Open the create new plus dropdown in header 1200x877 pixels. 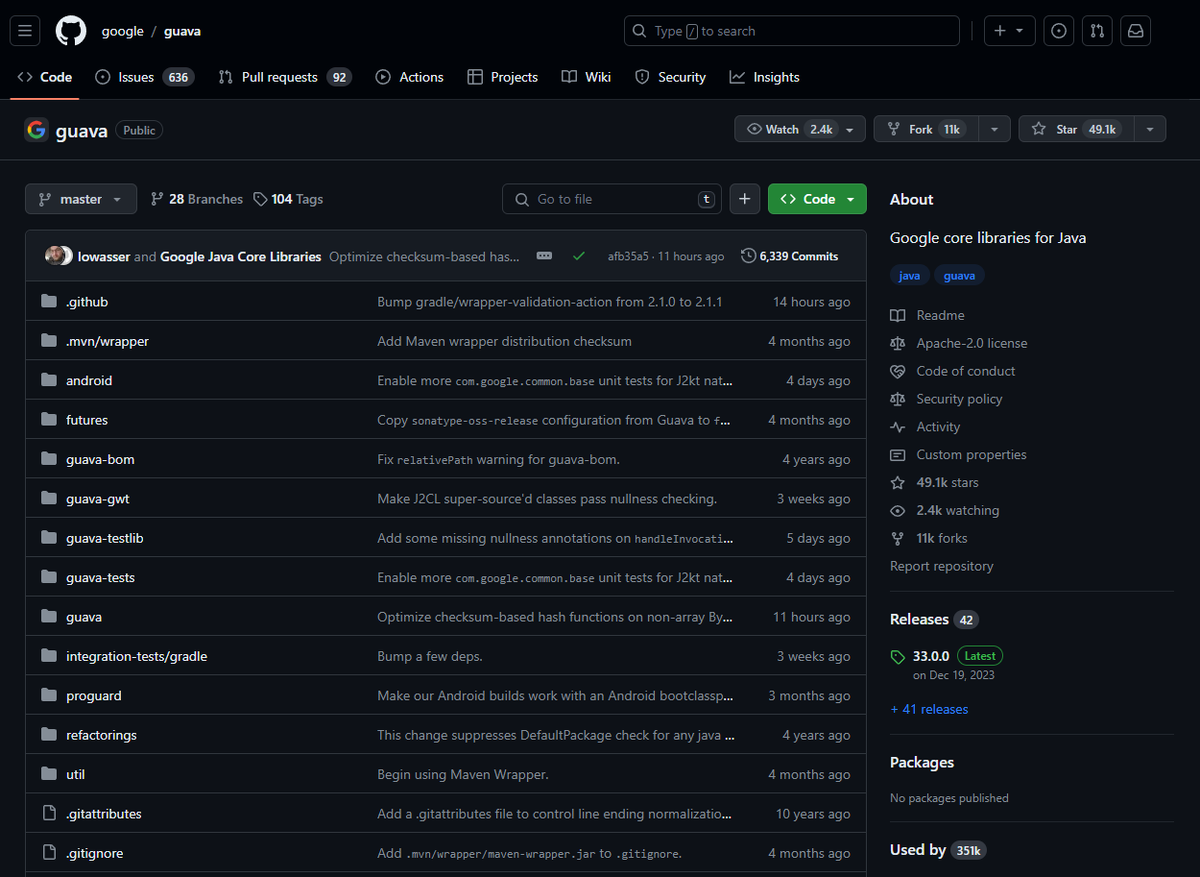tap(1009, 31)
